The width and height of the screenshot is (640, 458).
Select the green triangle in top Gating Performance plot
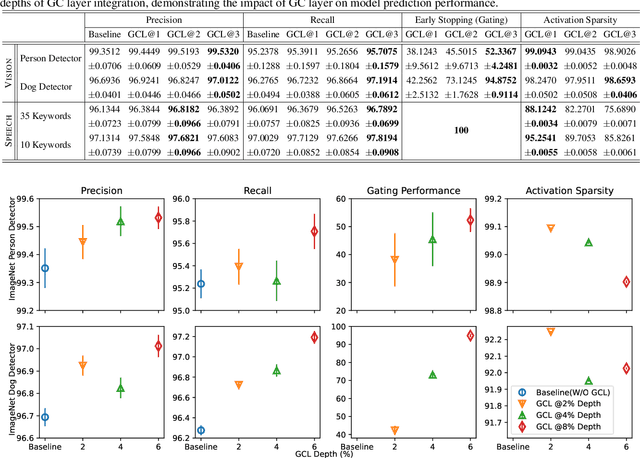(432, 240)
